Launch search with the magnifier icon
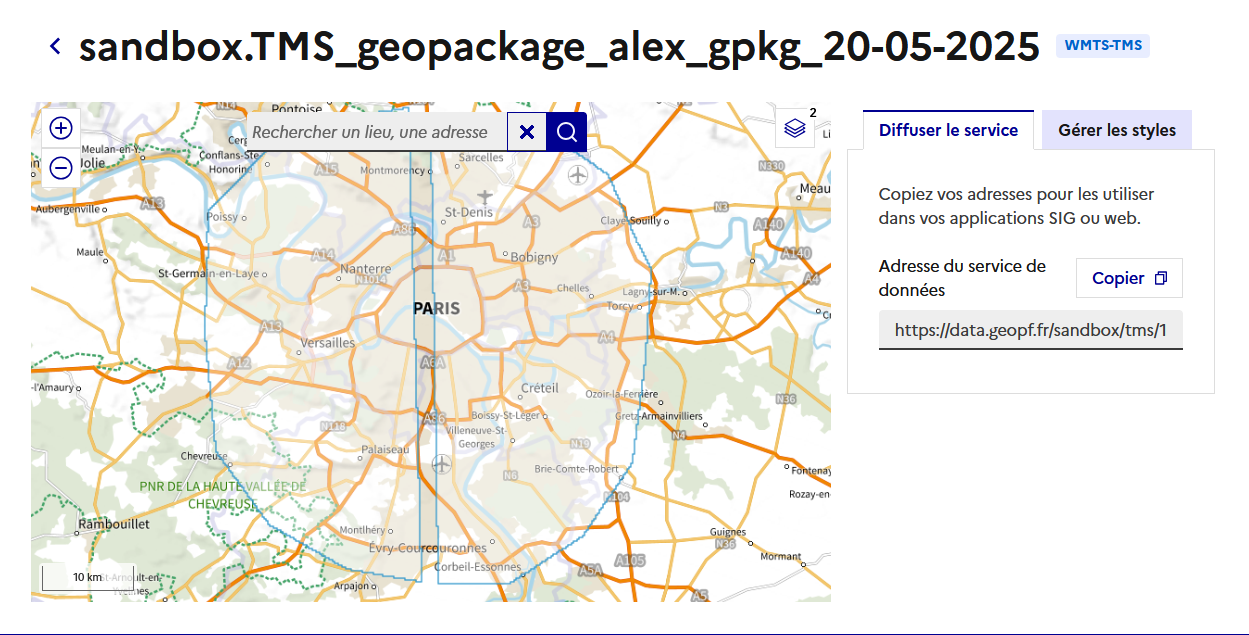This screenshot has width=1249, height=635. click(x=566, y=131)
